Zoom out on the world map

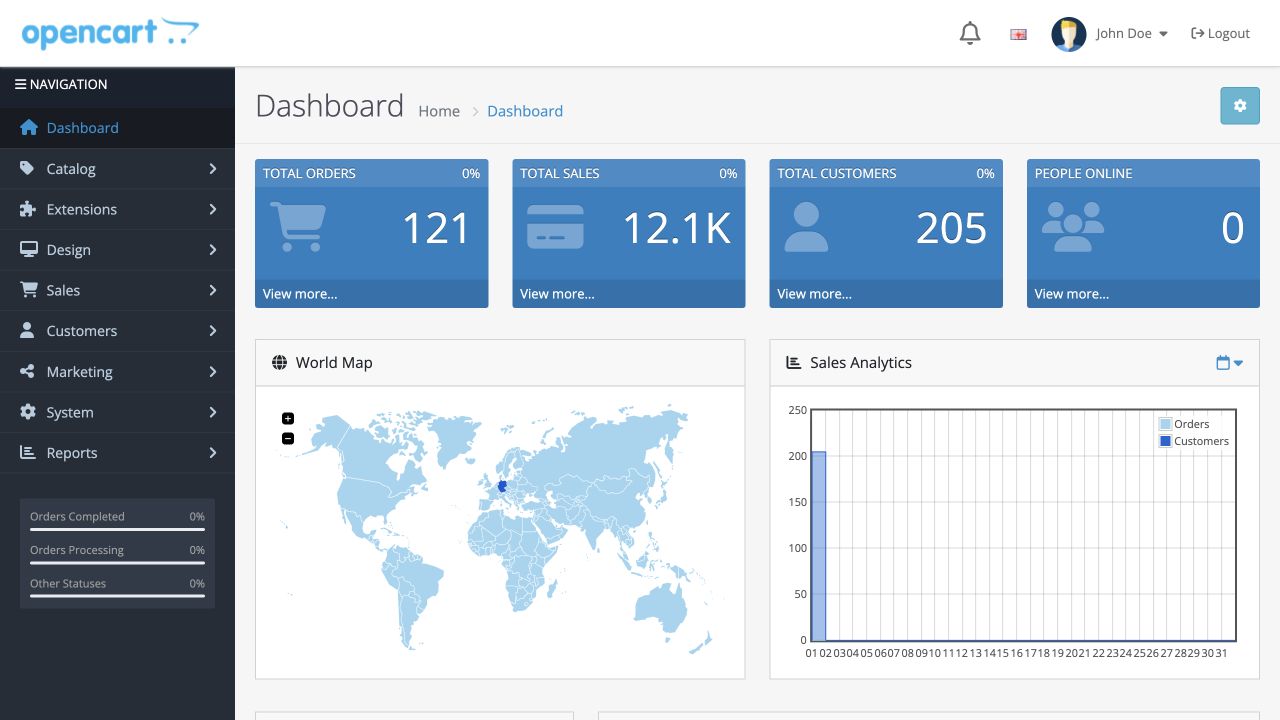point(288,438)
